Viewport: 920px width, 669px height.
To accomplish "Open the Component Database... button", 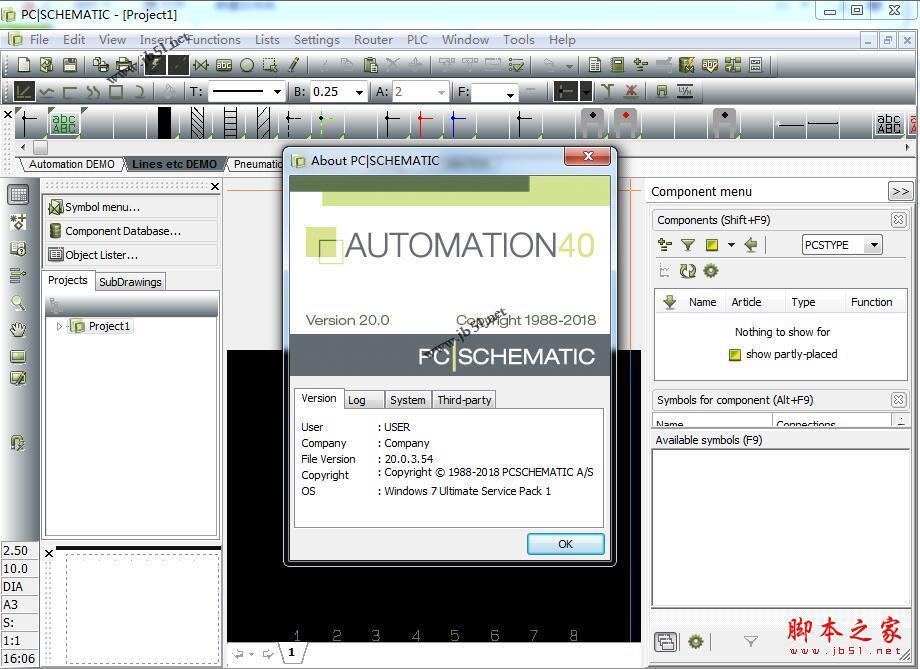I will pos(131,231).
